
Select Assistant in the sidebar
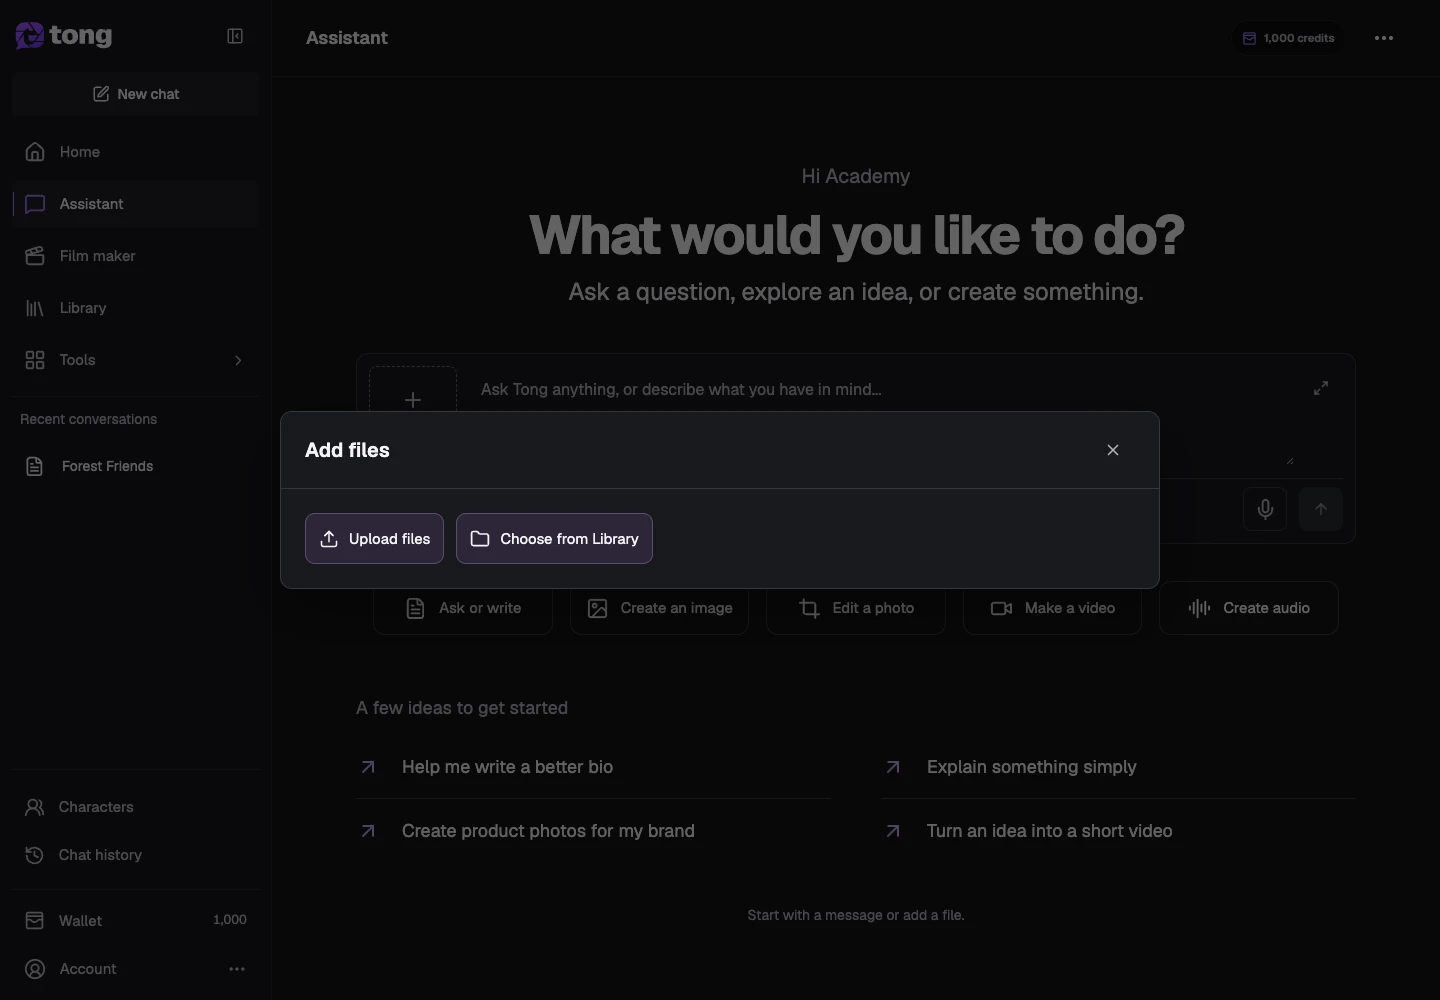tap(136, 204)
